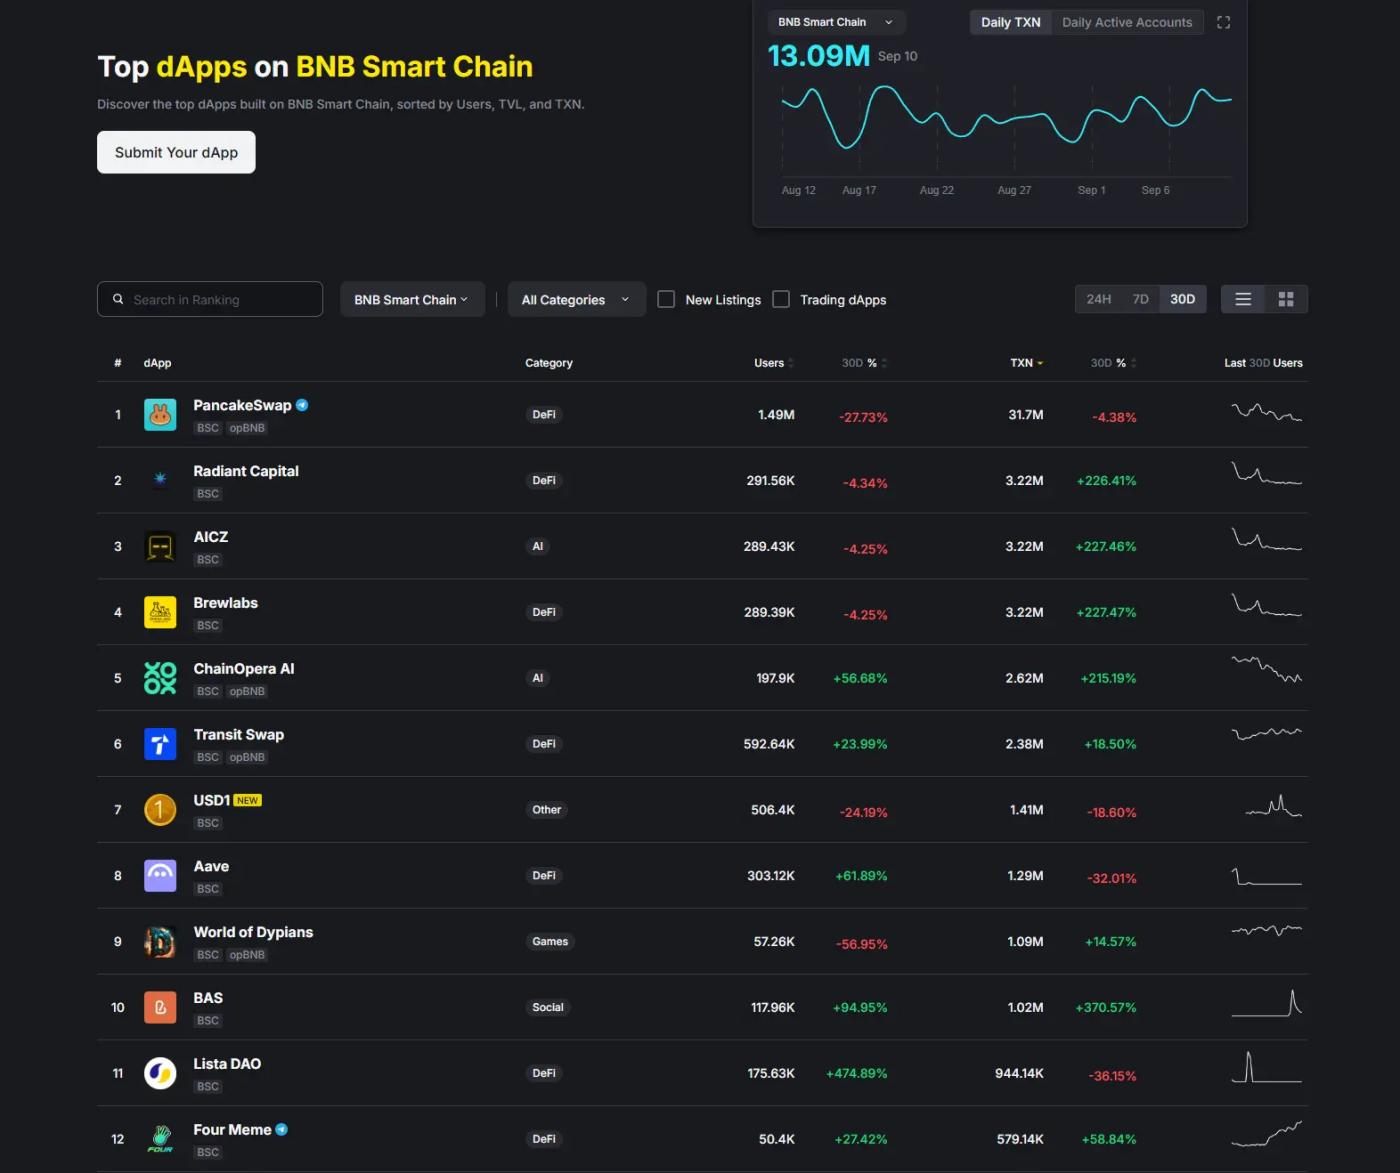This screenshot has width=1400, height=1173.
Task: Click the ChainOpera AI logo icon
Action: 160,678
